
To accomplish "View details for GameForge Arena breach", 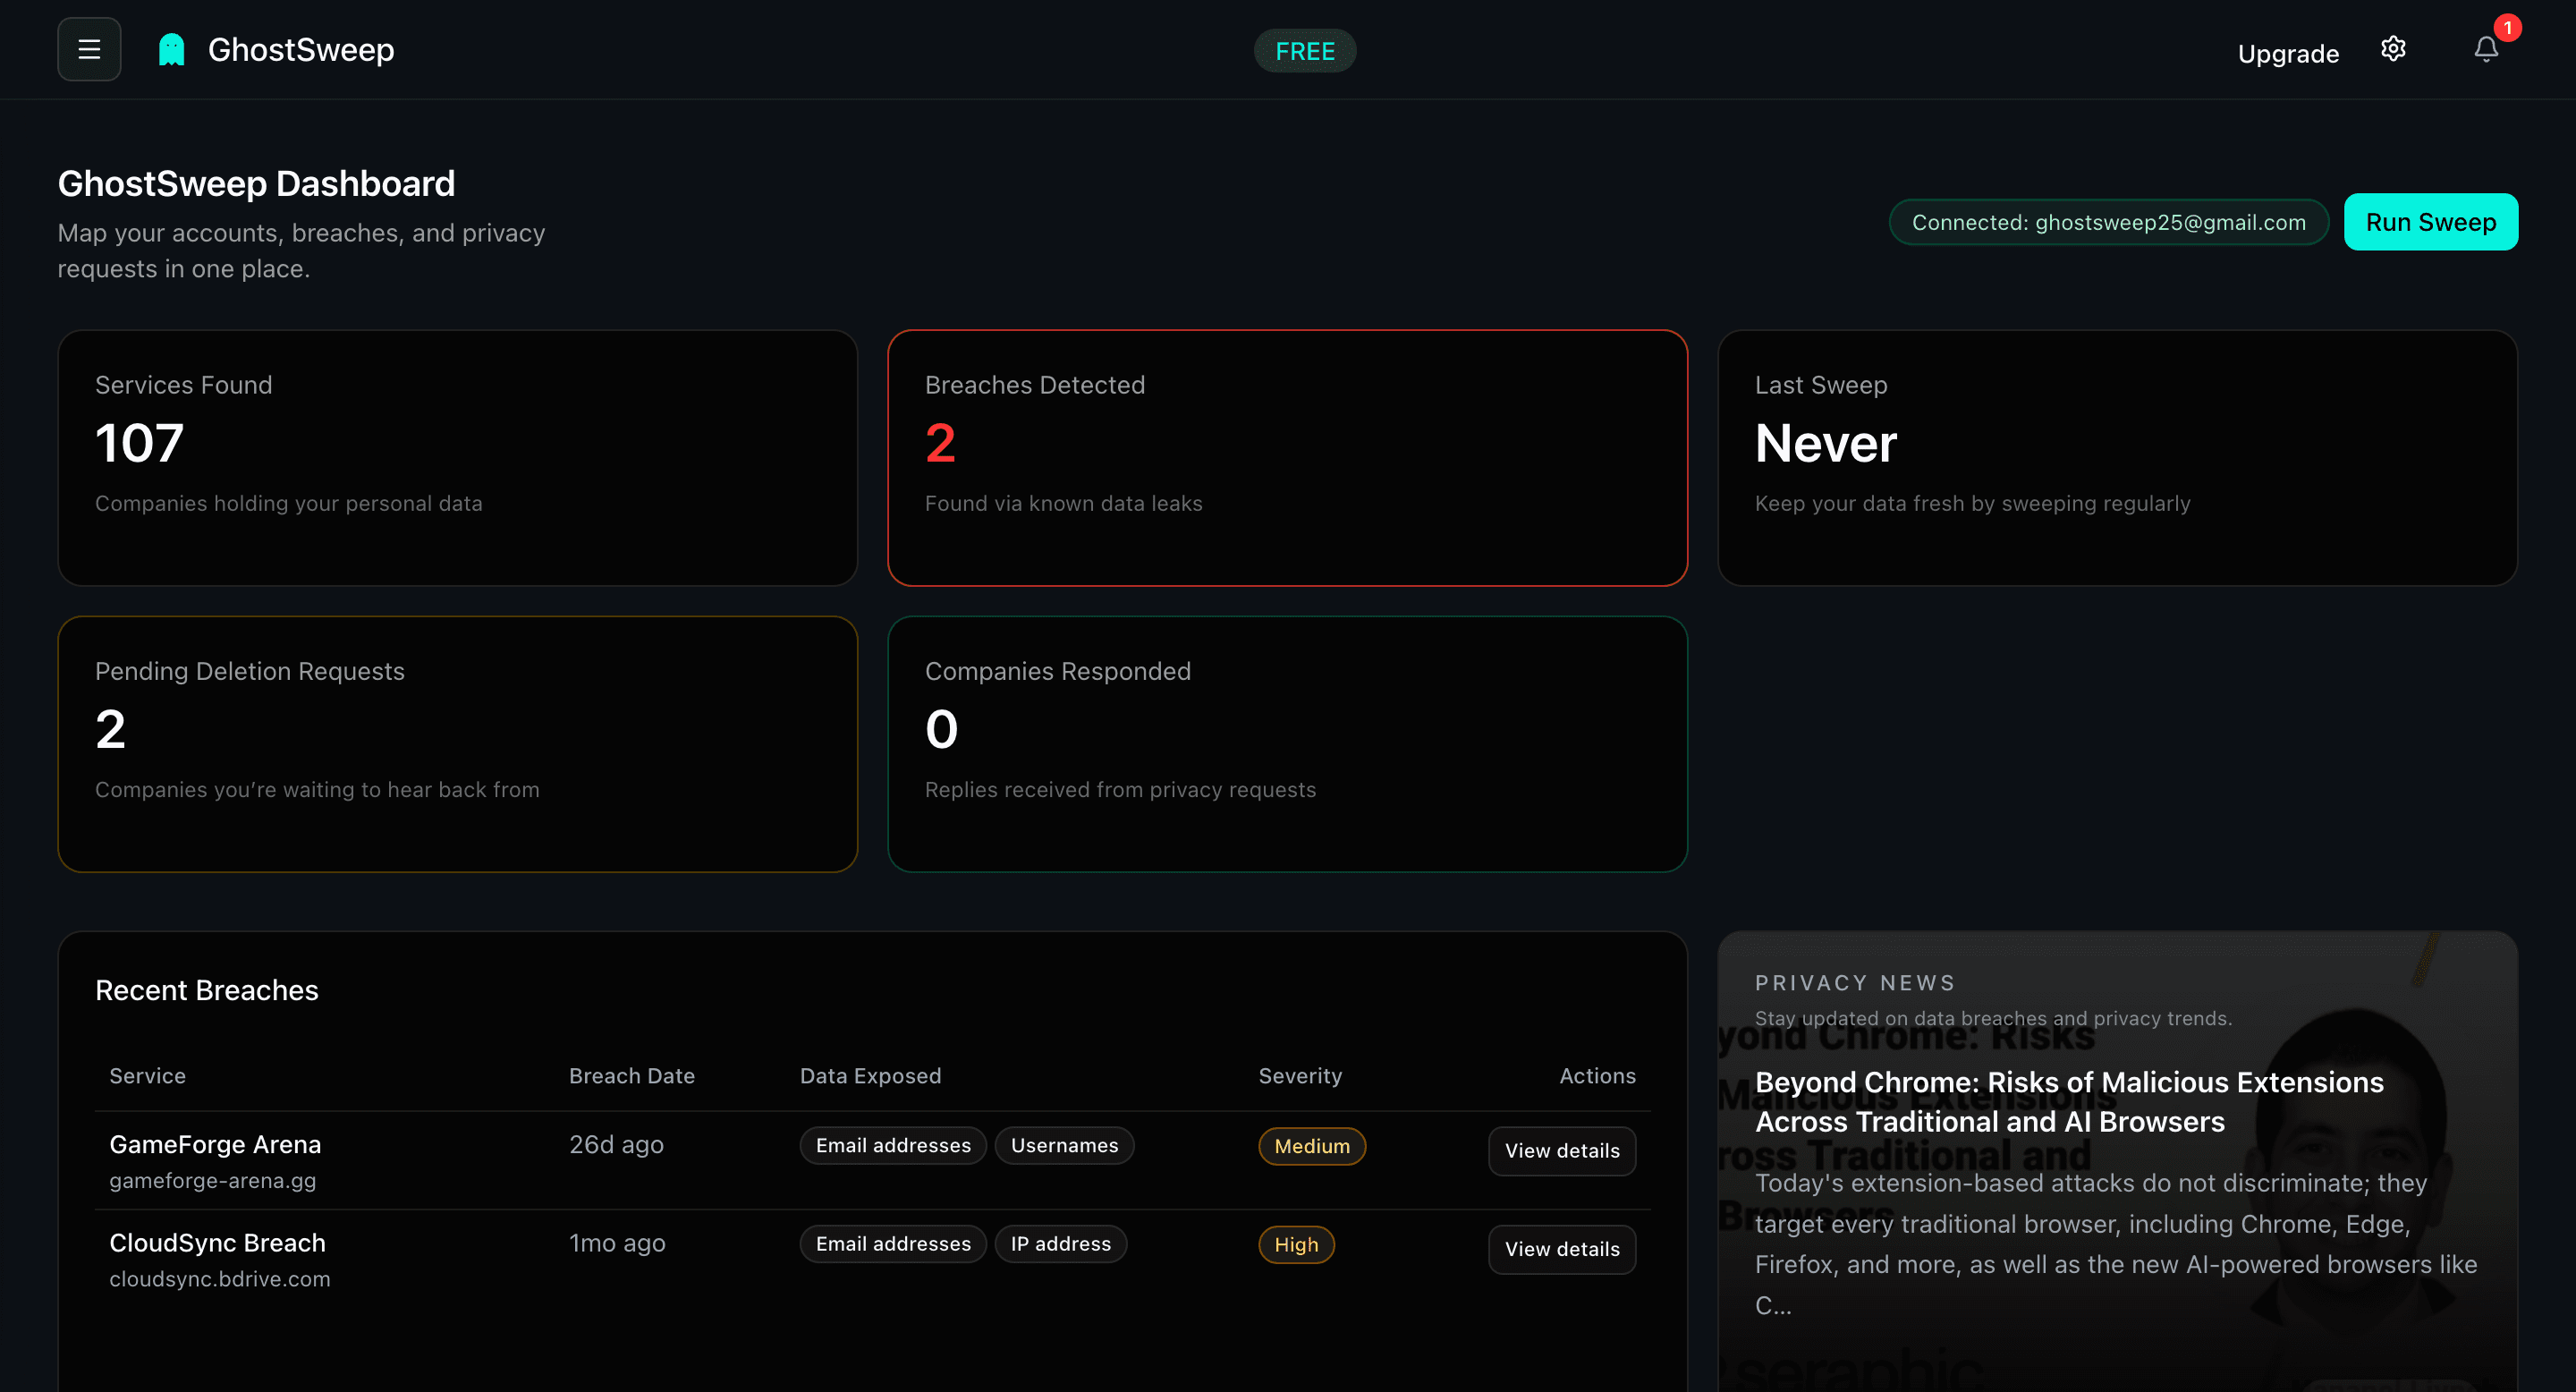I will click(x=1561, y=1151).
